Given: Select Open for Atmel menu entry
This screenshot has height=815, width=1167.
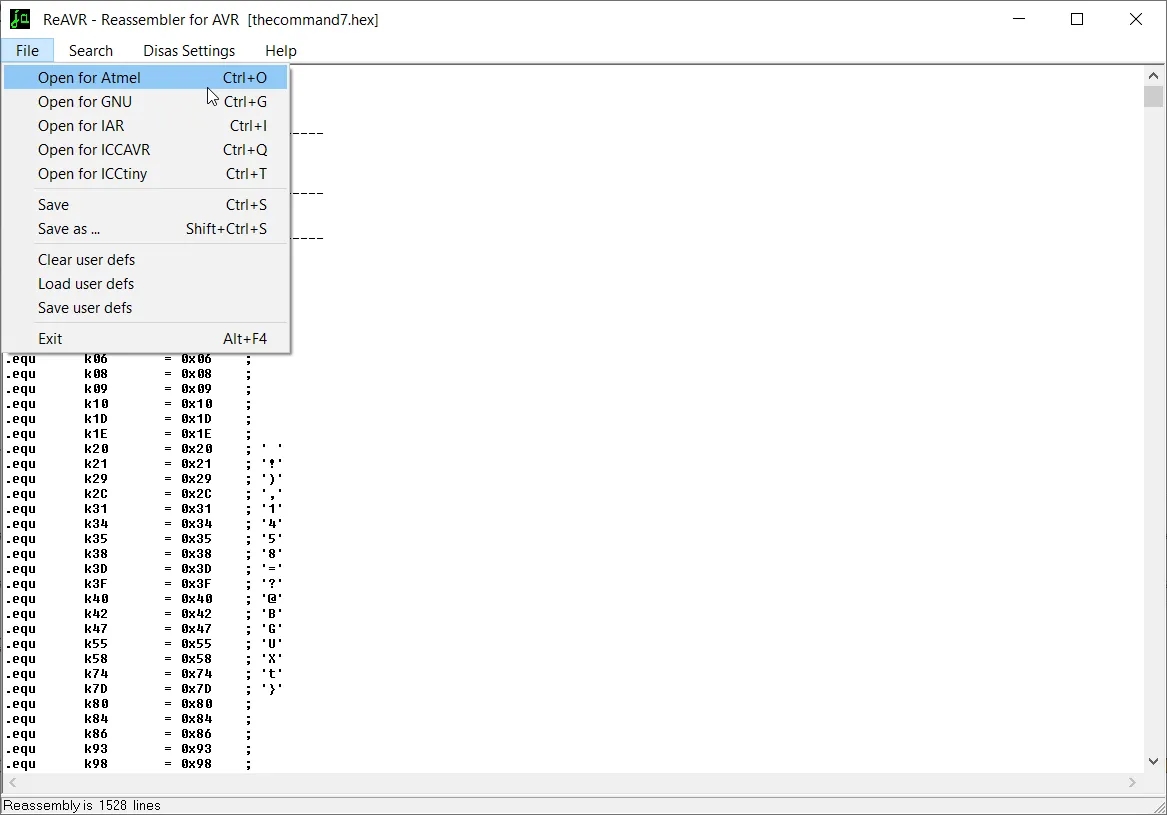Looking at the screenshot, I should click(x=89, y=78).
